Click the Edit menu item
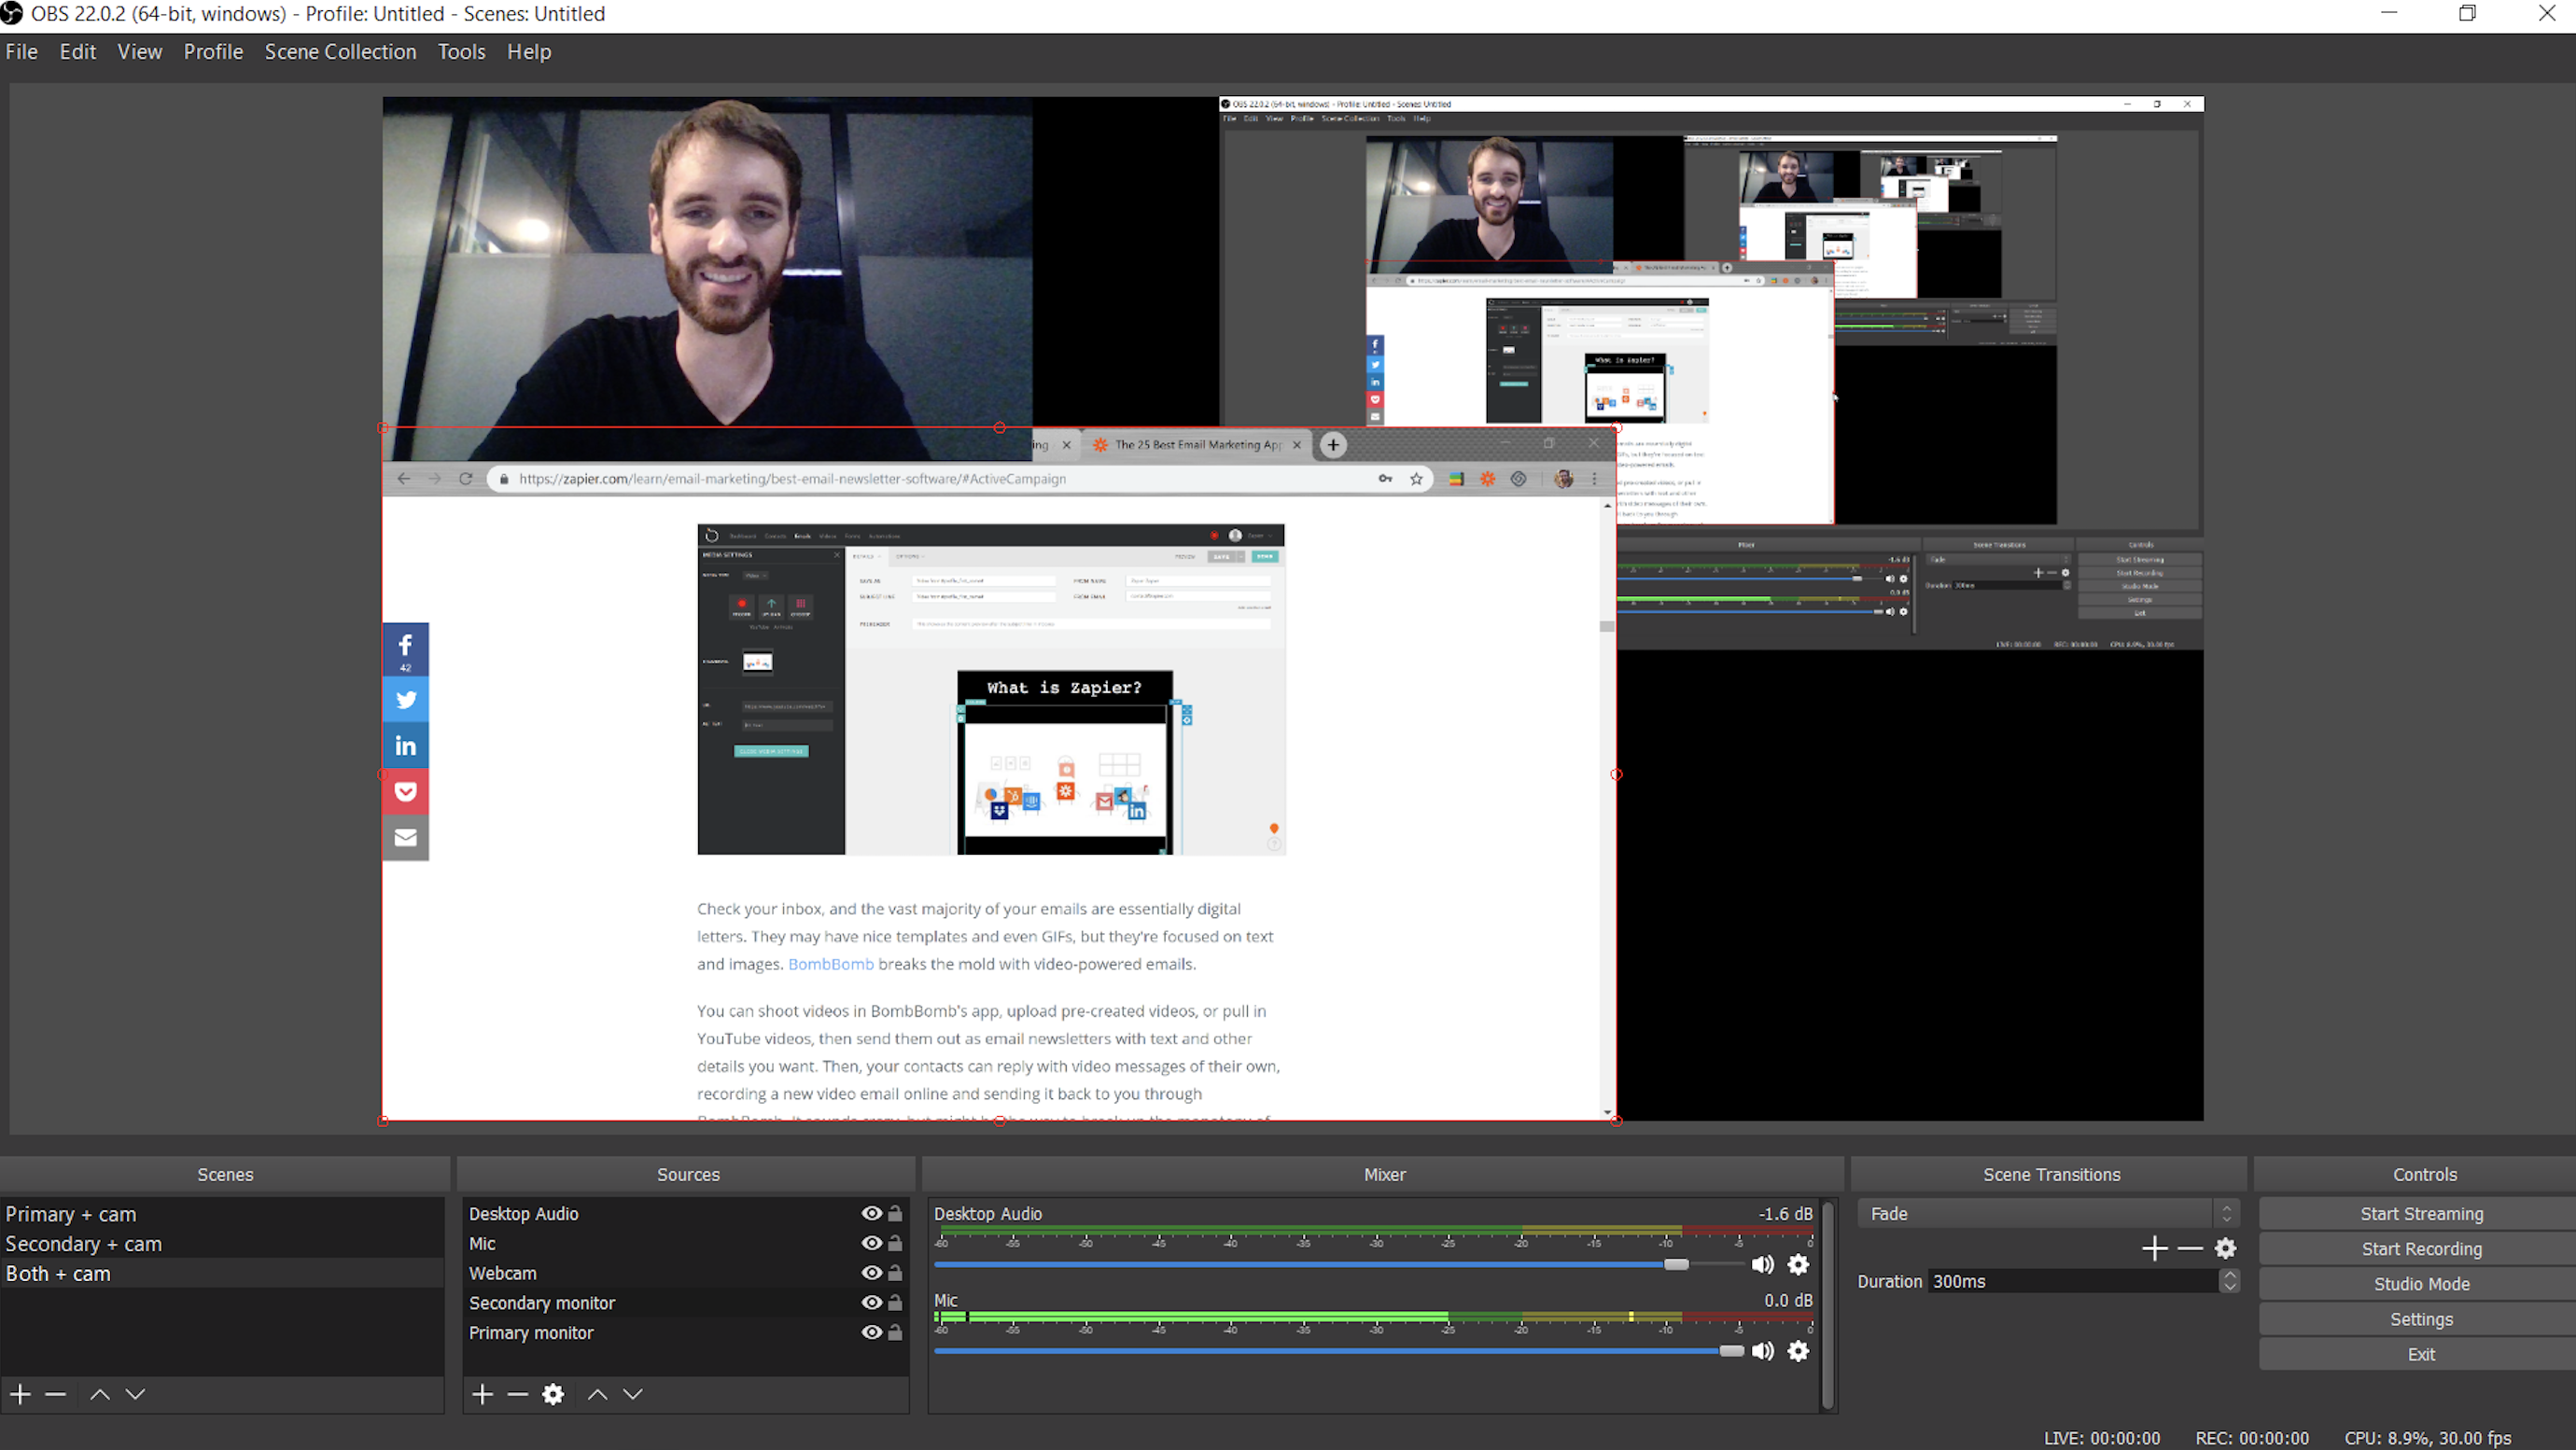Viewport: 2576px width, 1450px height. (77, 51)
